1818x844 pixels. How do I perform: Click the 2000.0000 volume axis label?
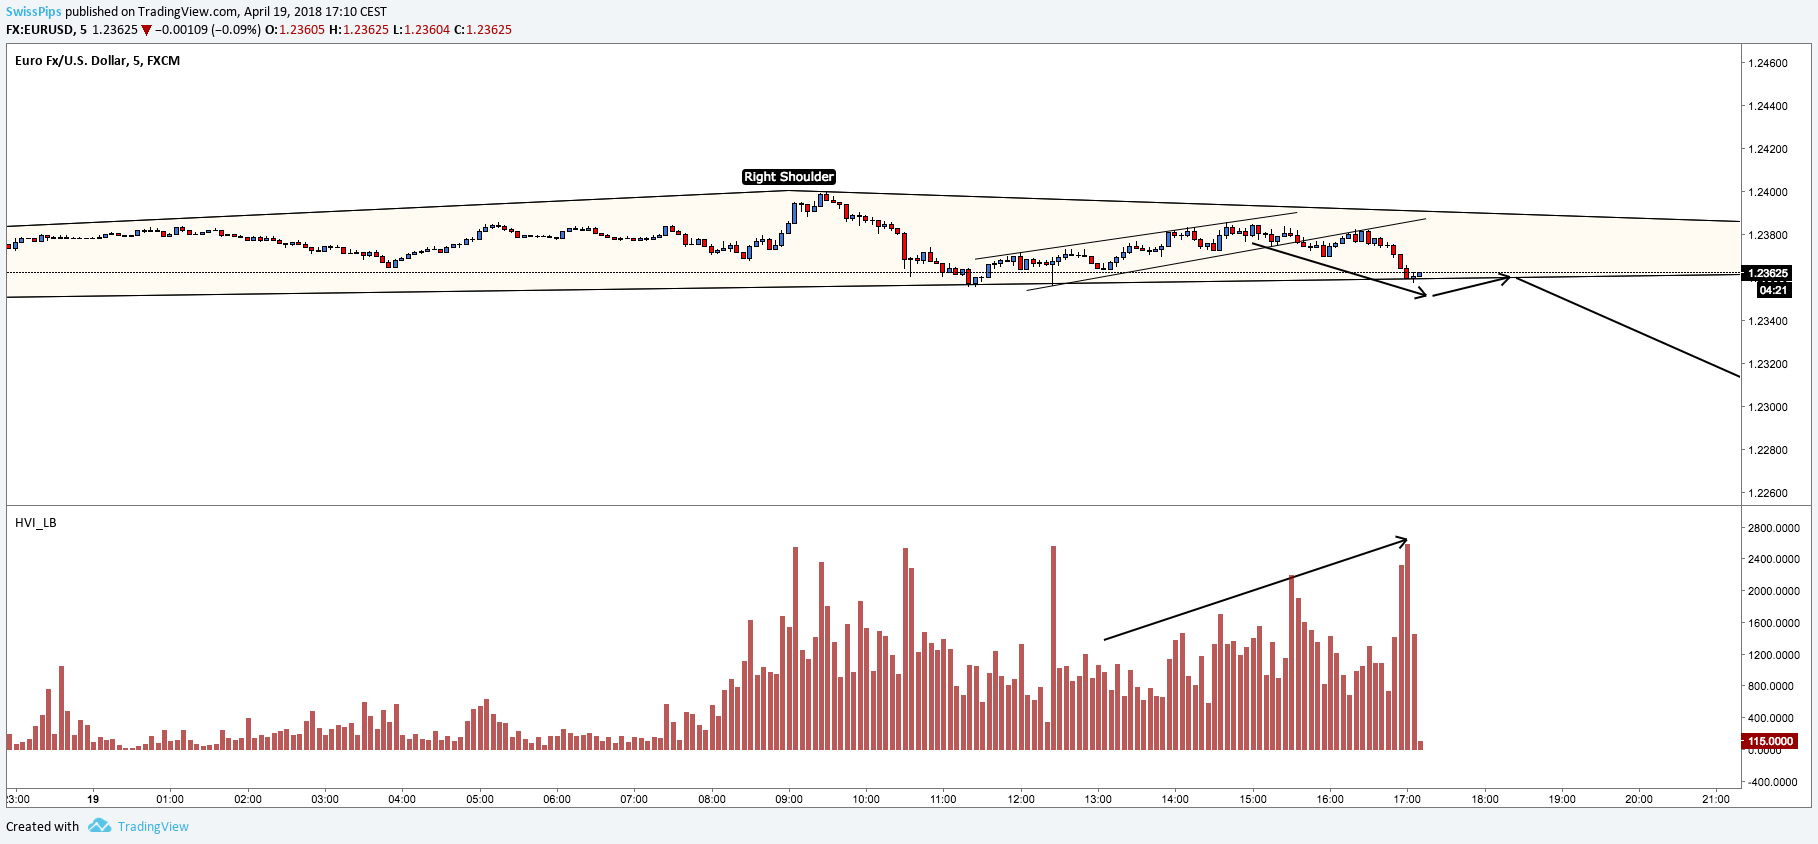[x=1773, y=591]
